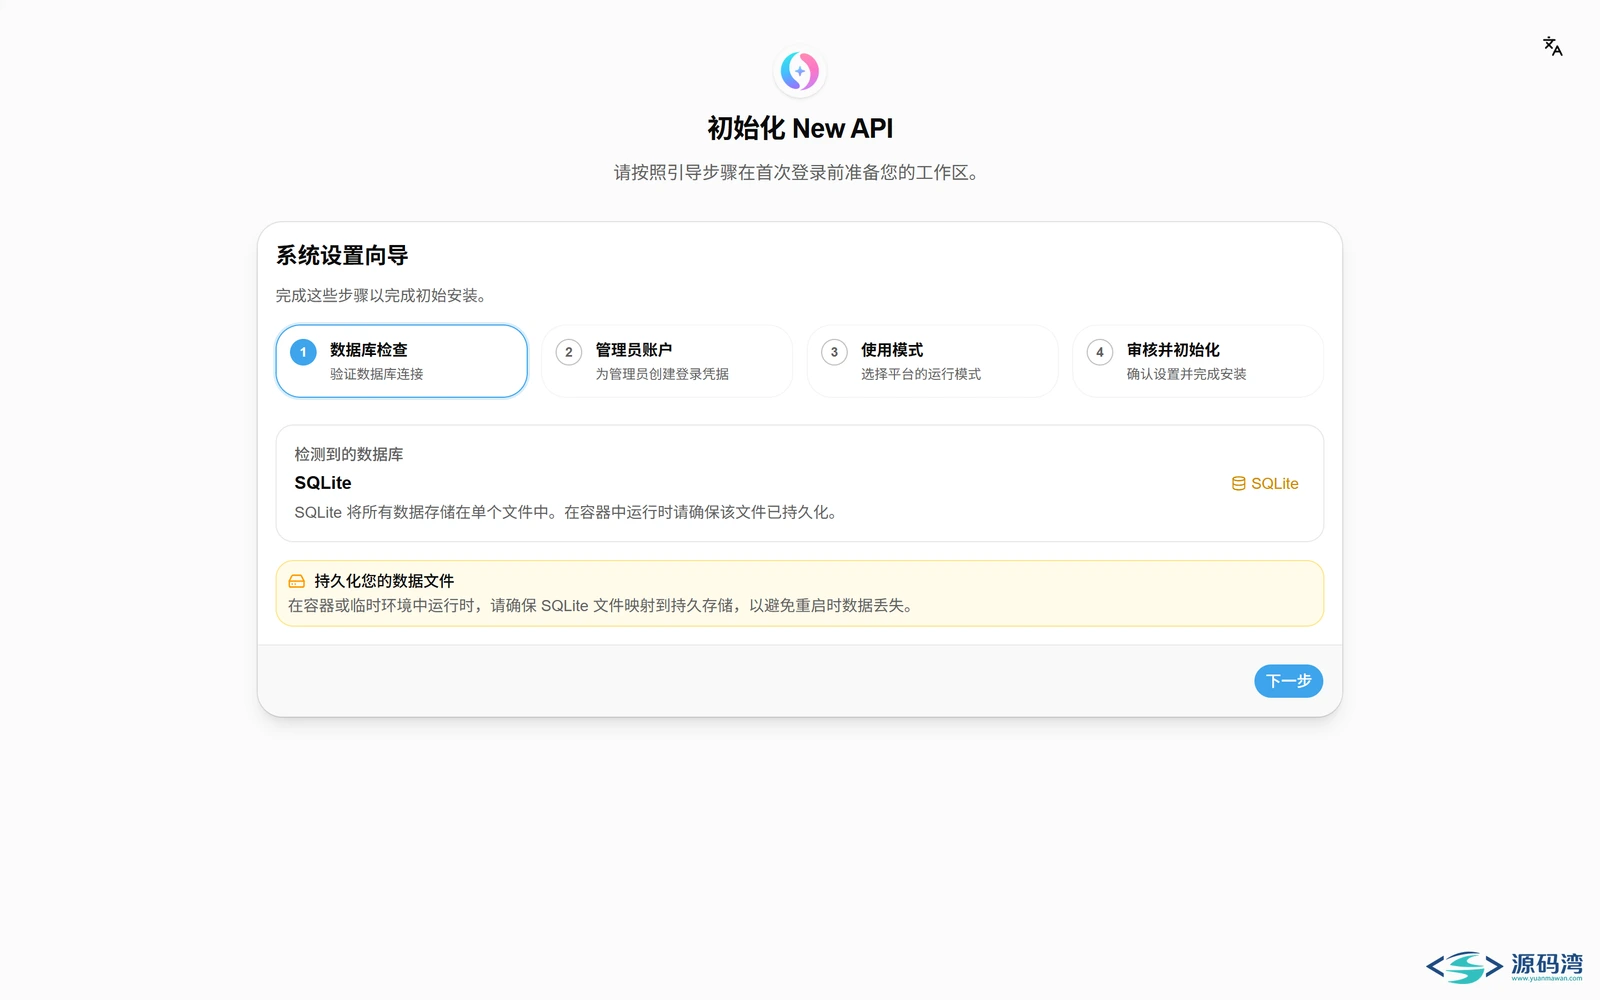The image size is (1600, 1000).
Task: Click the 在容器或临时环境中运行时 warning message
Action: (x=602, y=606)
